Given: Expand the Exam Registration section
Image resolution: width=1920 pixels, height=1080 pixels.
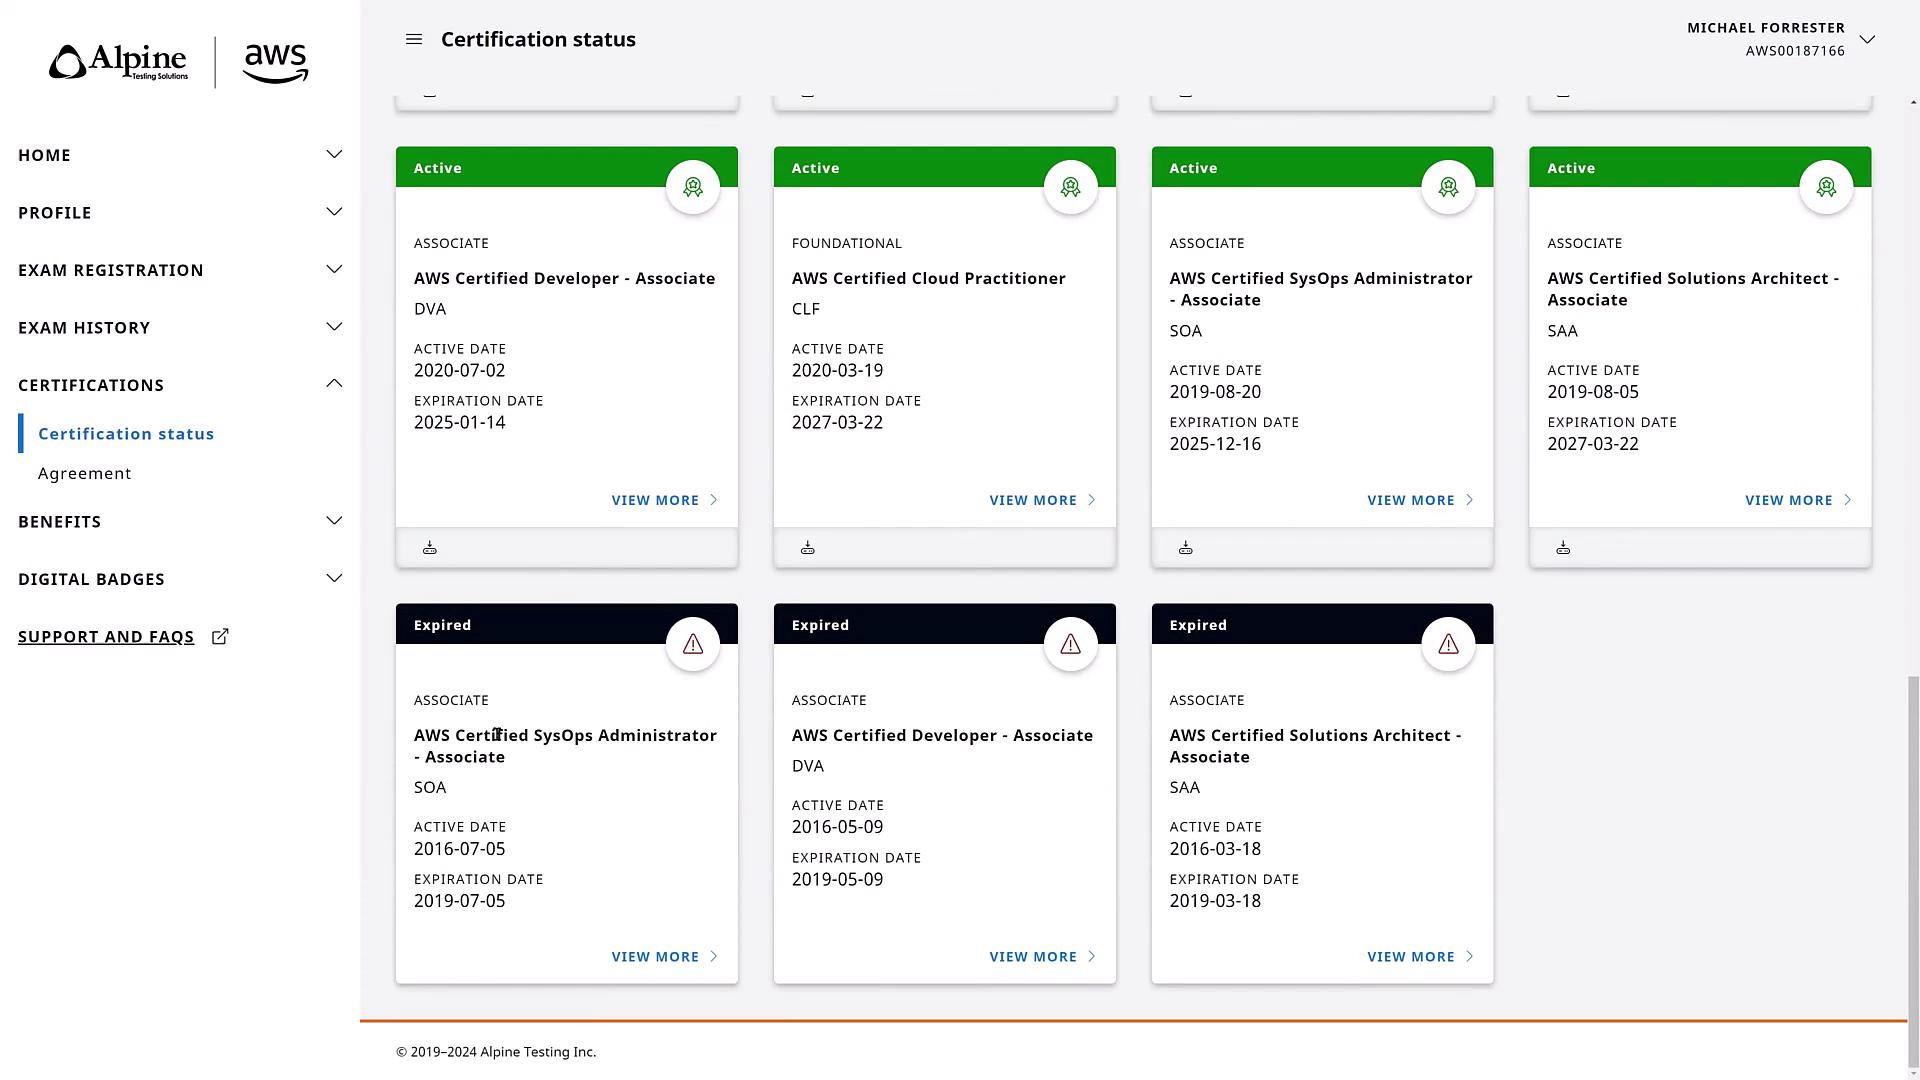Looking at the screenshot, I should pos(334,270).
